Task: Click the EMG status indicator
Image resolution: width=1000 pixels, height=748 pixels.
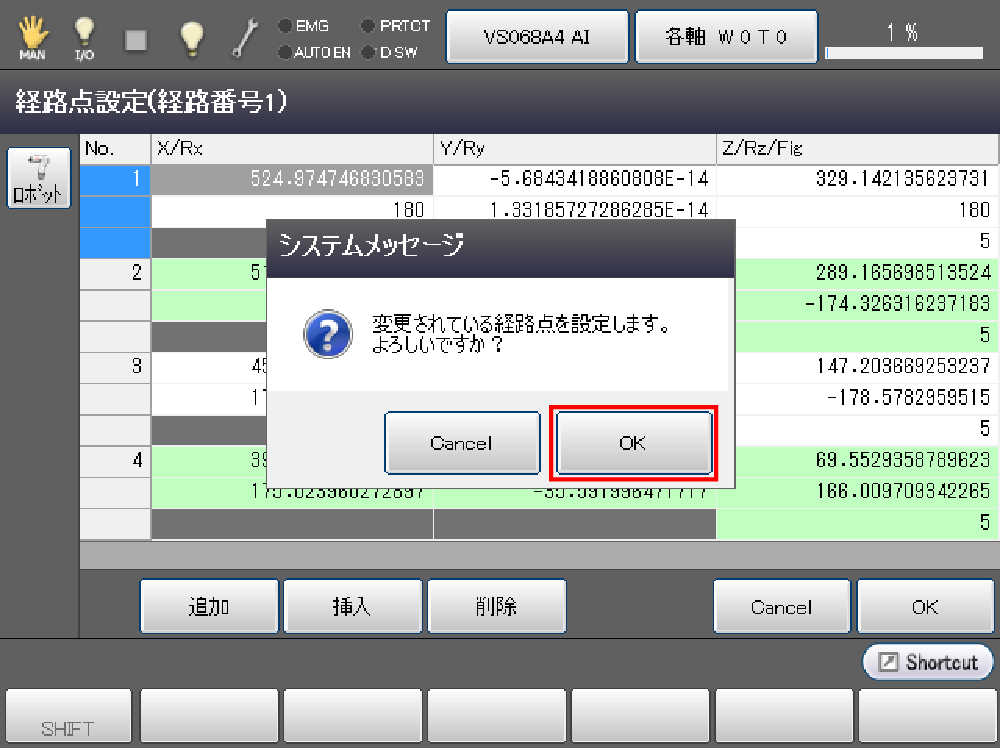Action: coord(285,26)
